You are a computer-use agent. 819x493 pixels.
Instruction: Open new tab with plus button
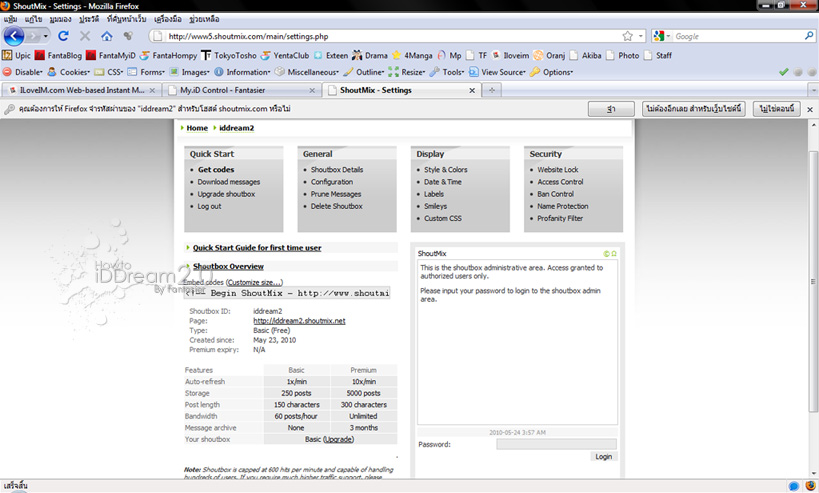(x=492, y=90)
